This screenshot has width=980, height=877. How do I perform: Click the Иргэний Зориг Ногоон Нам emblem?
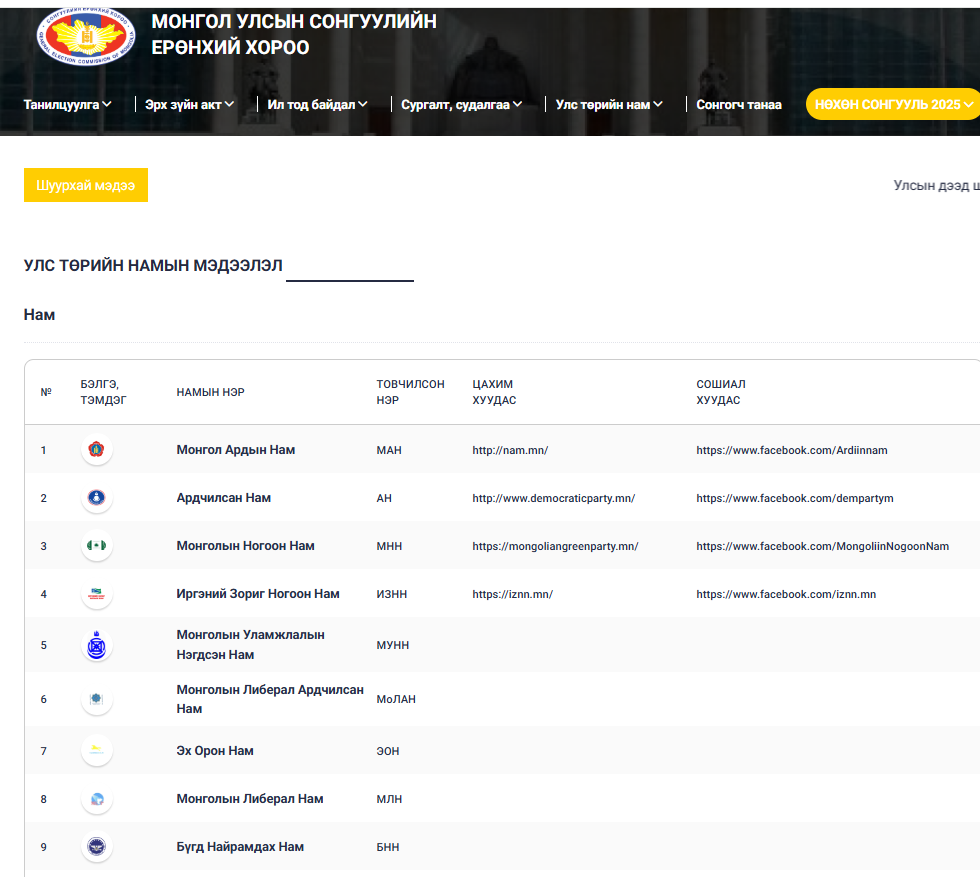(97, 594)
